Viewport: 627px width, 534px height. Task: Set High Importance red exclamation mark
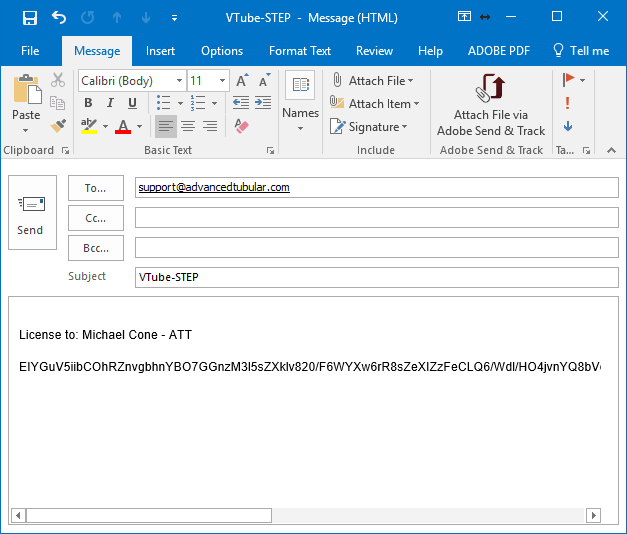[568, 103]
